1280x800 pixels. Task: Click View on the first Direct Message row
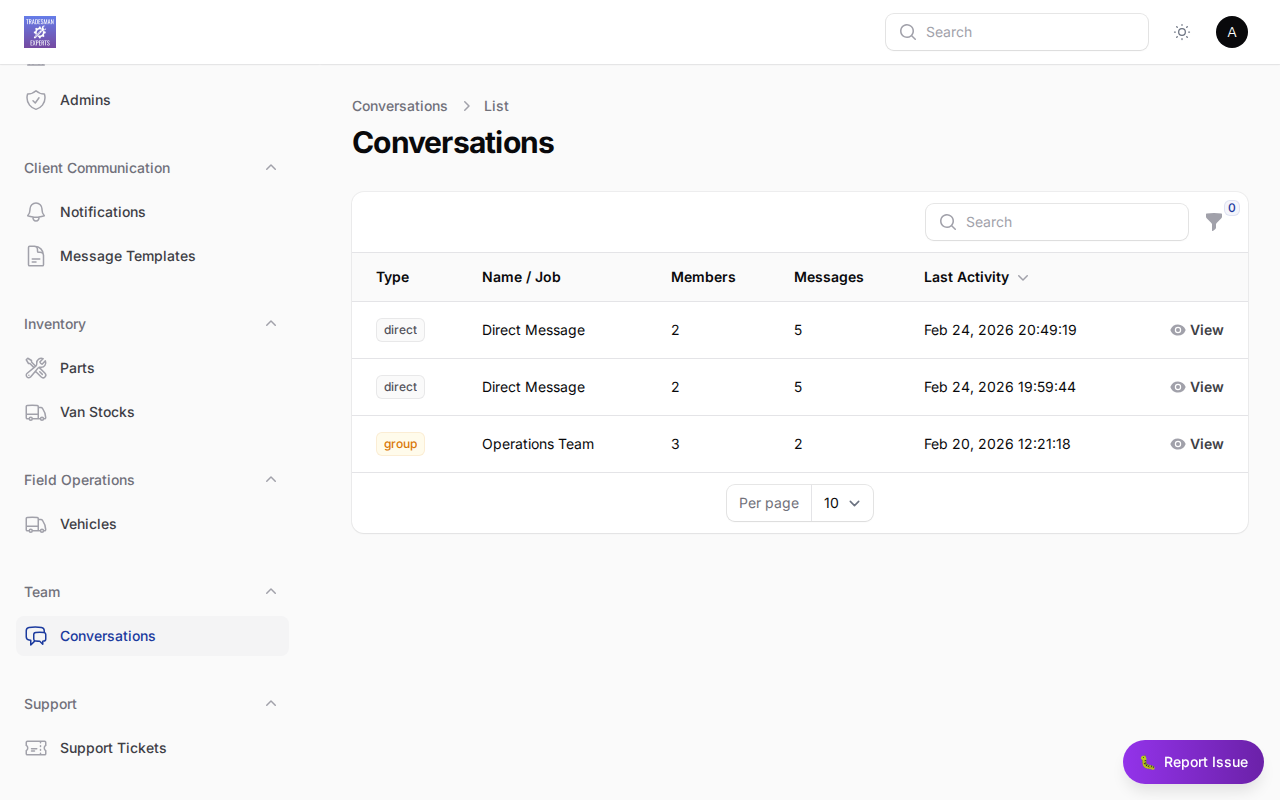tap(1197, 330)
